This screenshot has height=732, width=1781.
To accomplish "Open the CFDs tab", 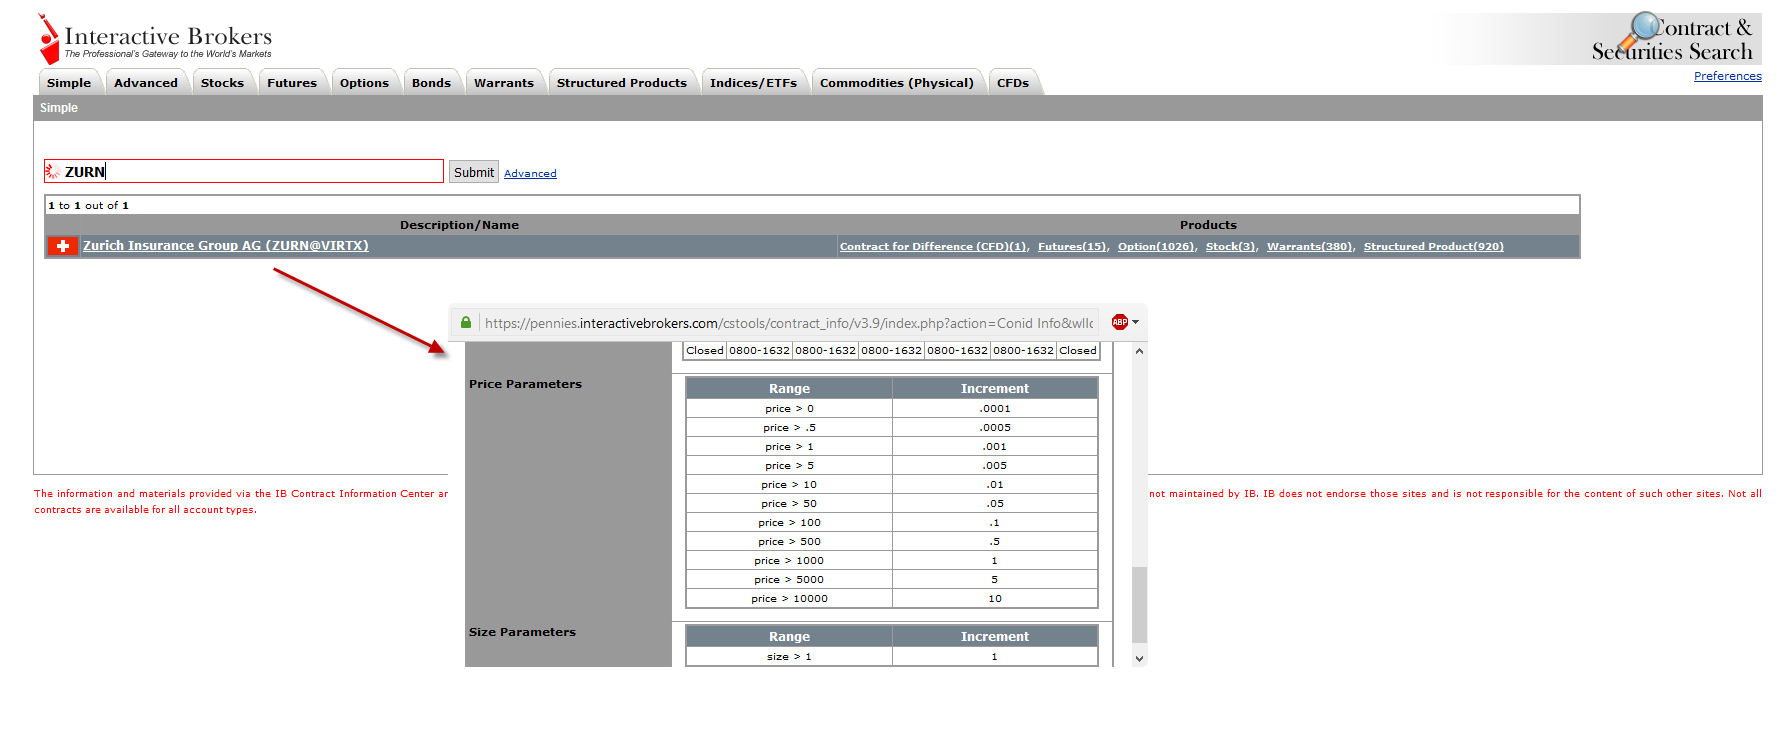I will click(x=1013, y=83).
